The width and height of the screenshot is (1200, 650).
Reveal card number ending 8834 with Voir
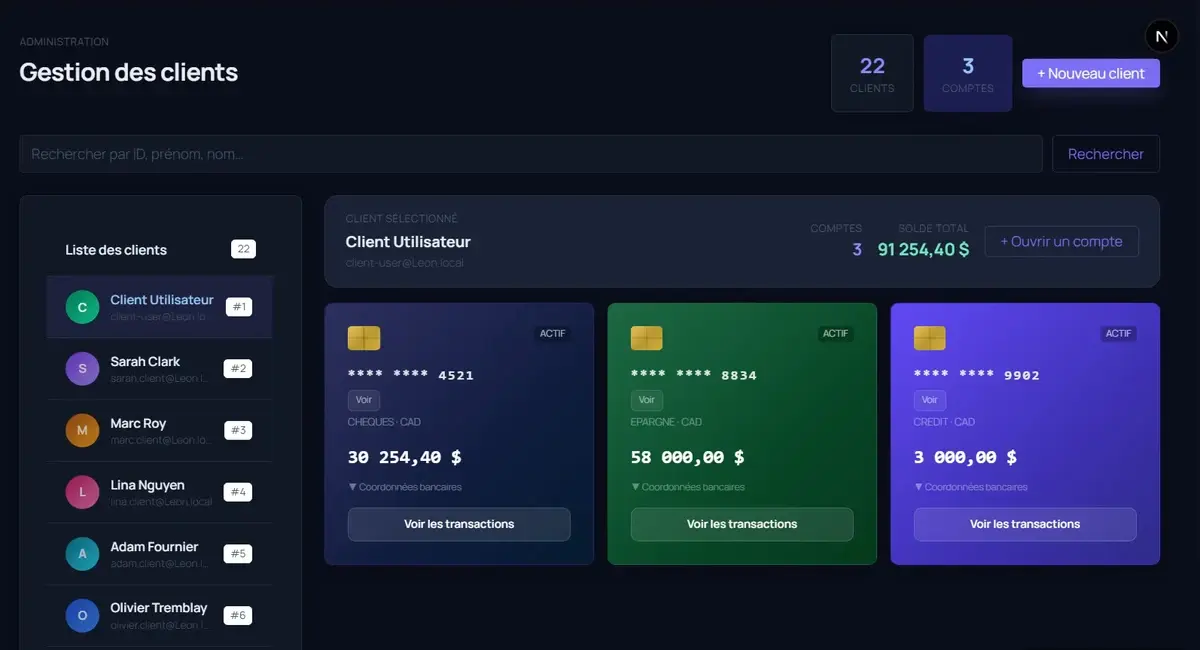pos(647,400)
